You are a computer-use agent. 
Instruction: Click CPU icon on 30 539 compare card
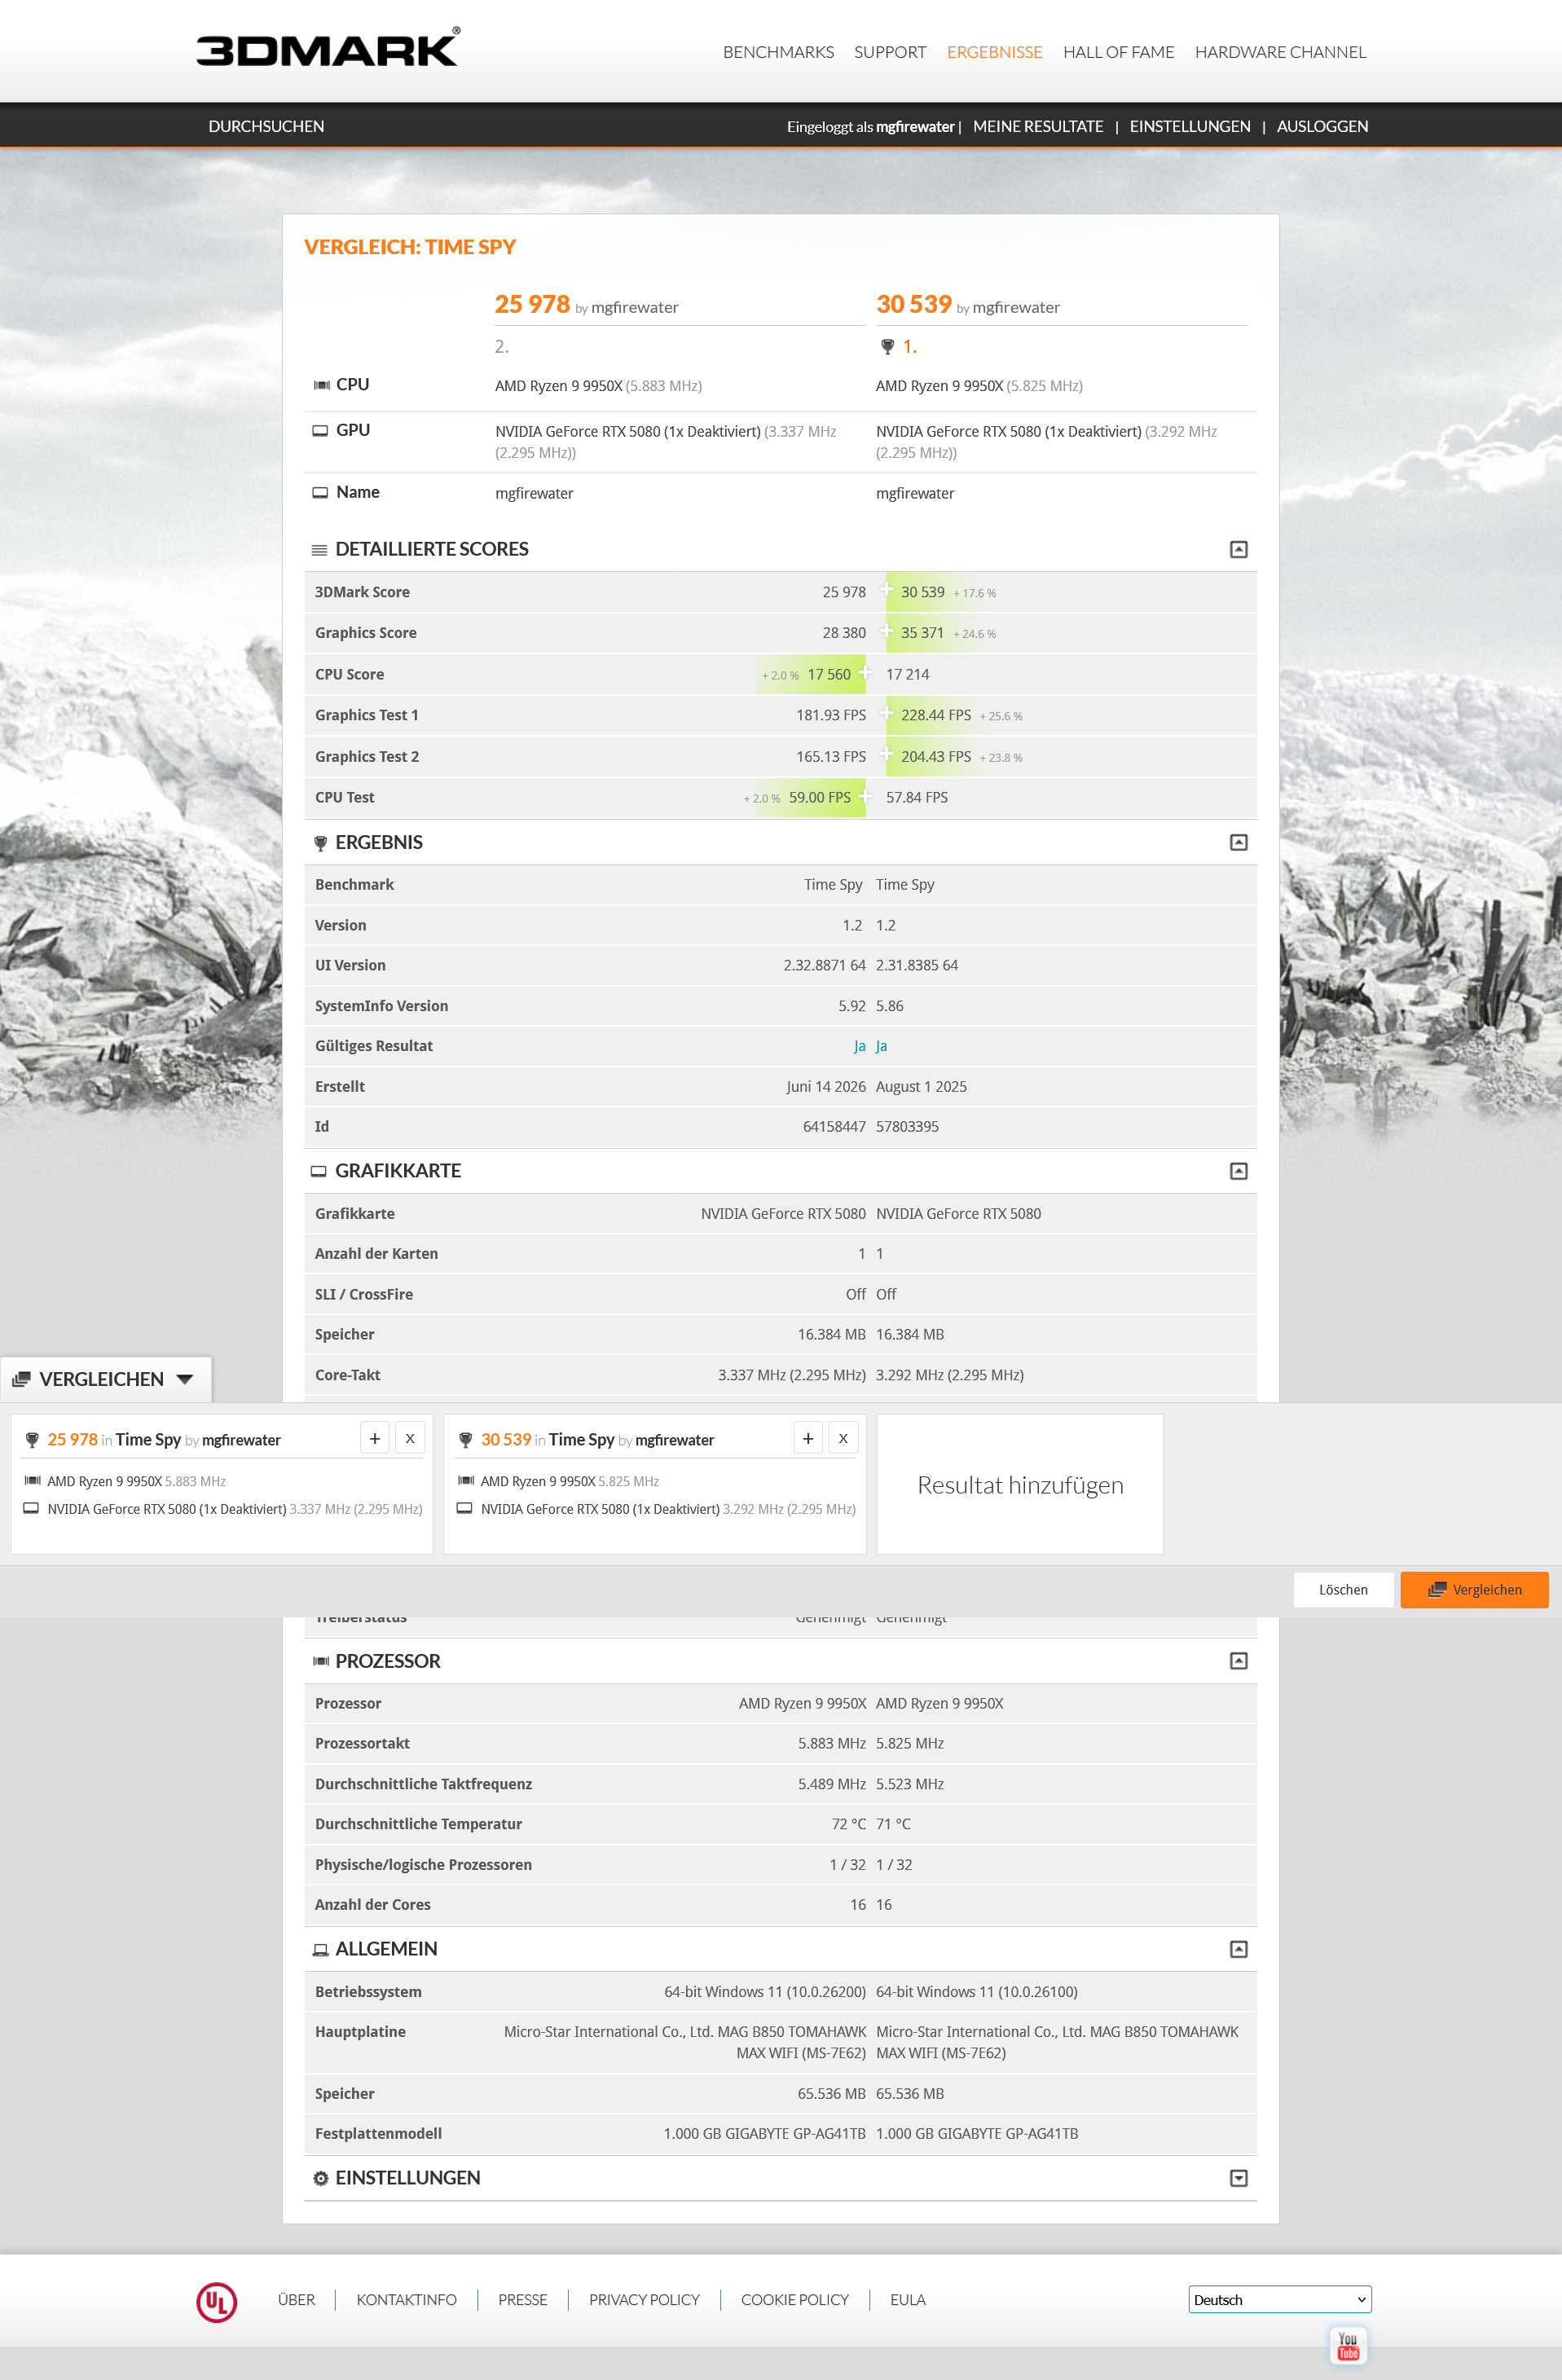pyautogui.click(x=465, y=1481)
